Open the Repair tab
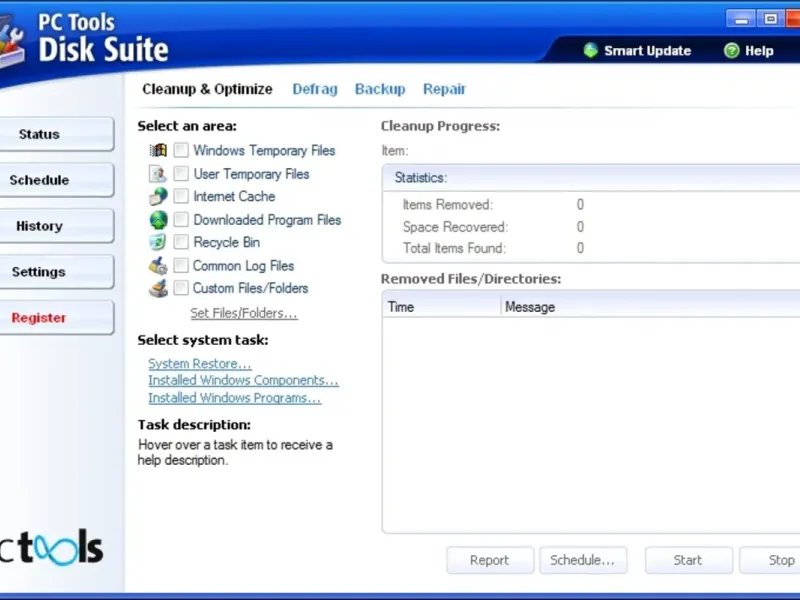This screenshot has width=800, height=600. [x=444, y=89]
